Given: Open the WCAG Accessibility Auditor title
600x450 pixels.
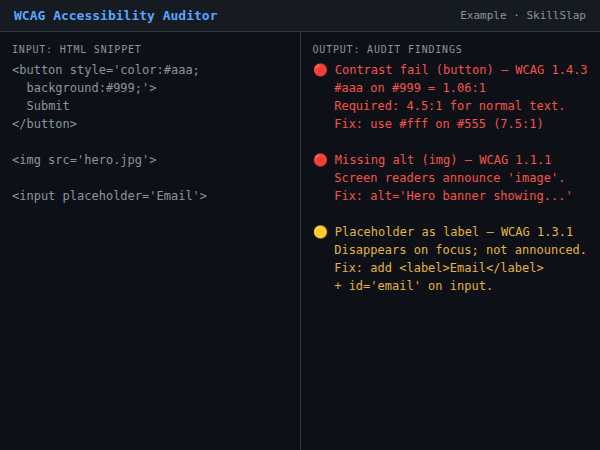Looking at the screenshot, I should point(115,16).
